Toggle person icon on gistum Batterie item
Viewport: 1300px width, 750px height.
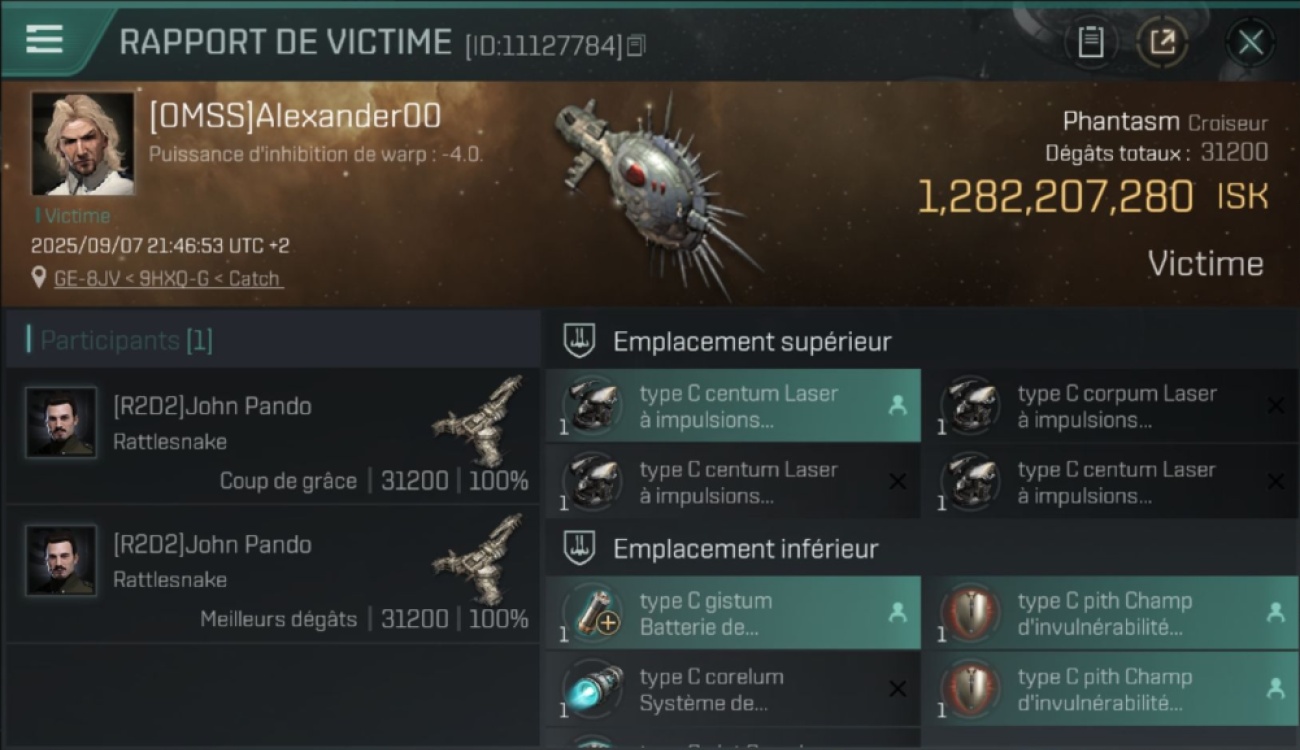pyautogui.click(x=897, y=613)
